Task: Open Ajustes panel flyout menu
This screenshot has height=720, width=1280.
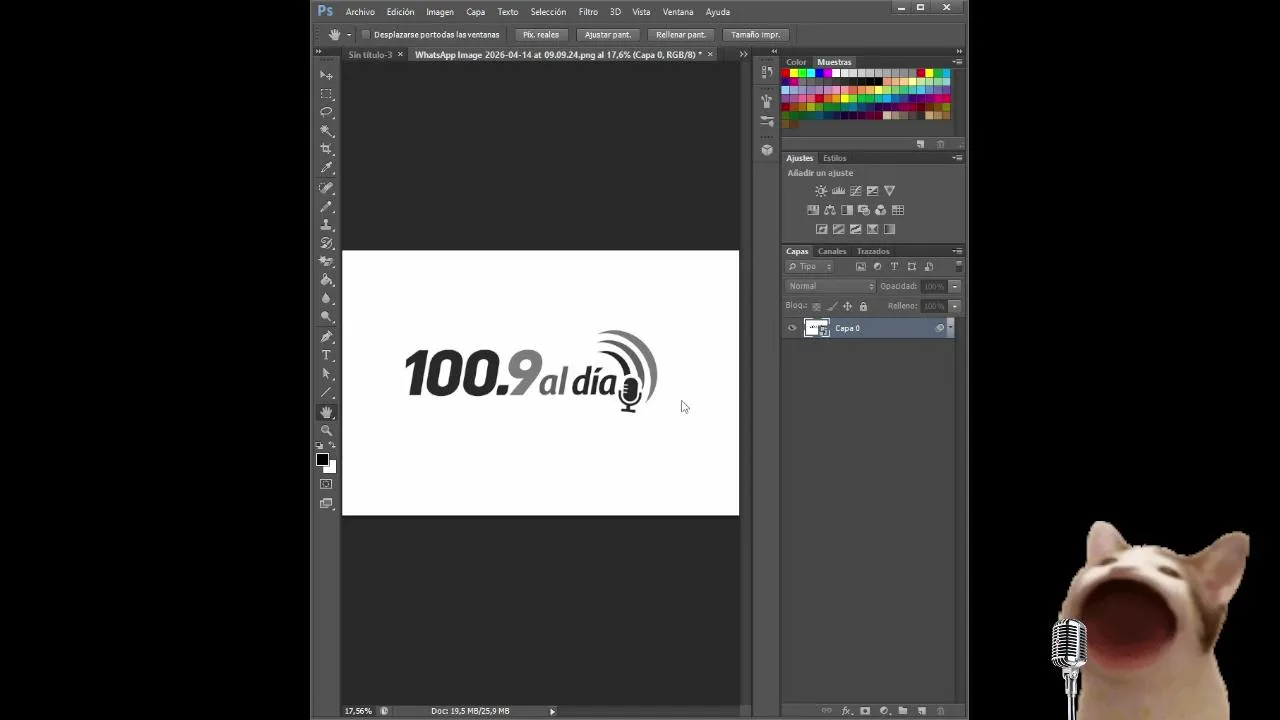Action: (957, 158)
